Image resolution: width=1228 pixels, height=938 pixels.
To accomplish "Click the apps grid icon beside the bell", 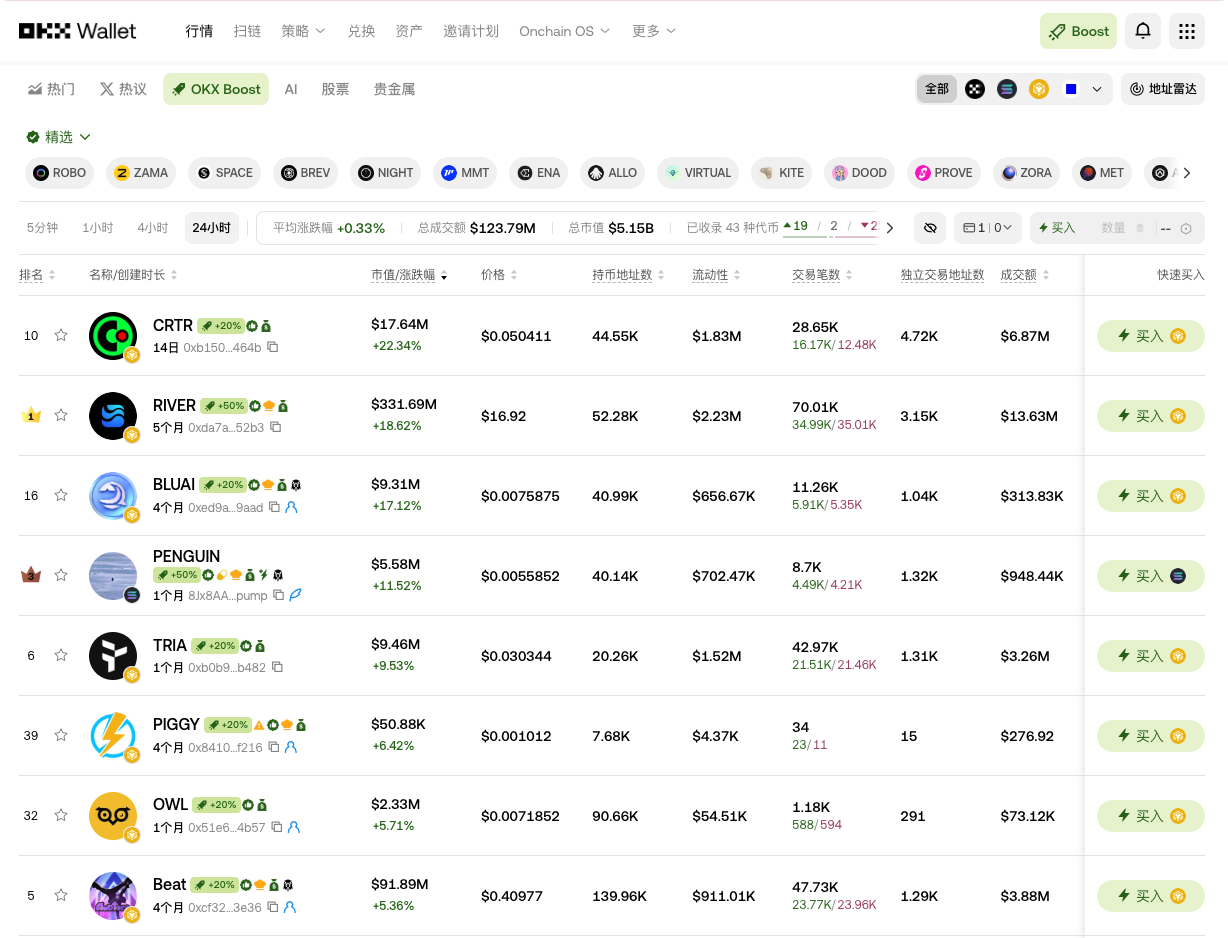I will pyautogui.click(x=1186, y=31).
